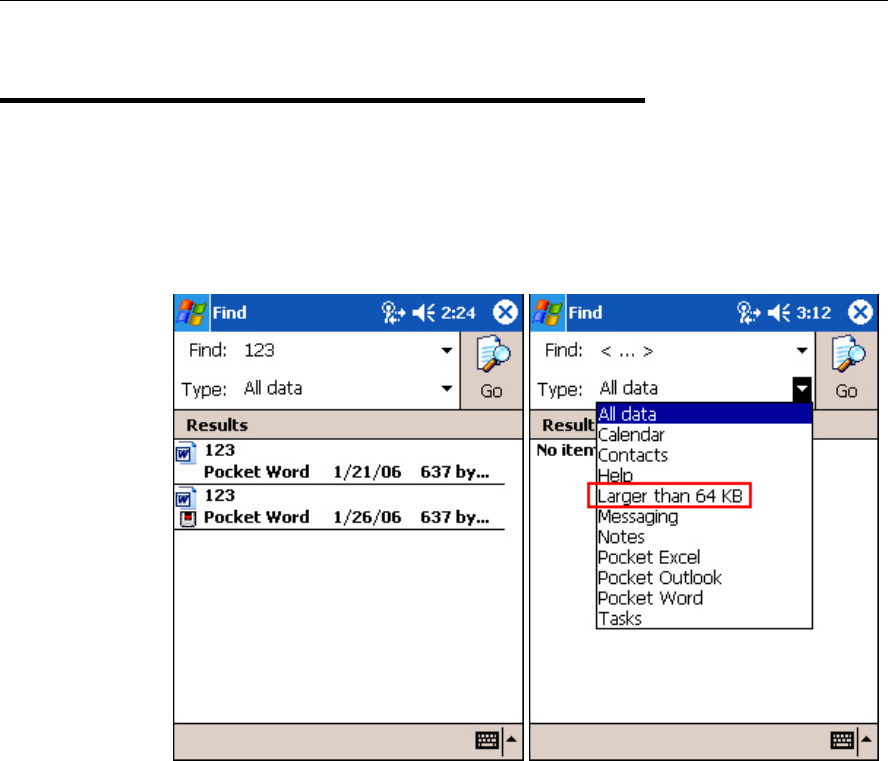Open Start menu in left Find window
The width and height of the screenshot is (888, 761).
coord(191,313)
